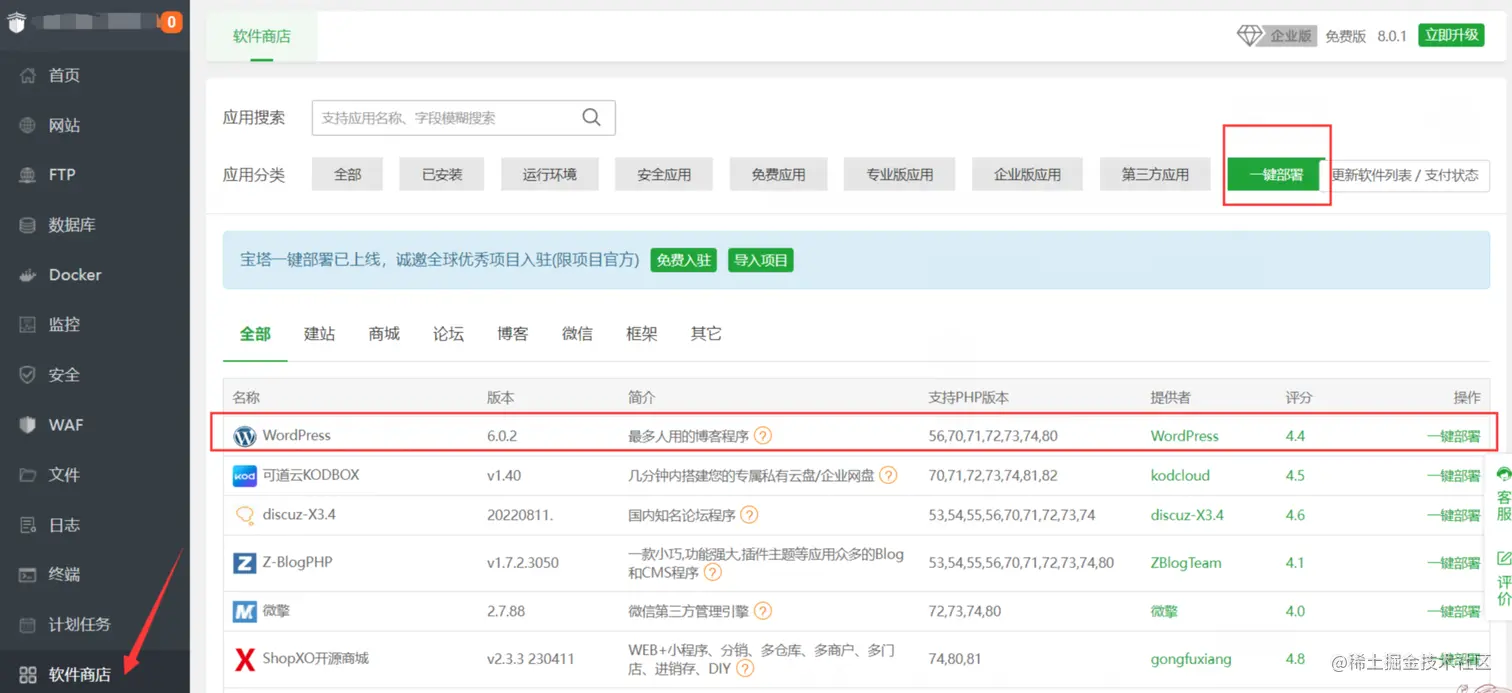Click the 文件 folder icon

click(28, 475)
